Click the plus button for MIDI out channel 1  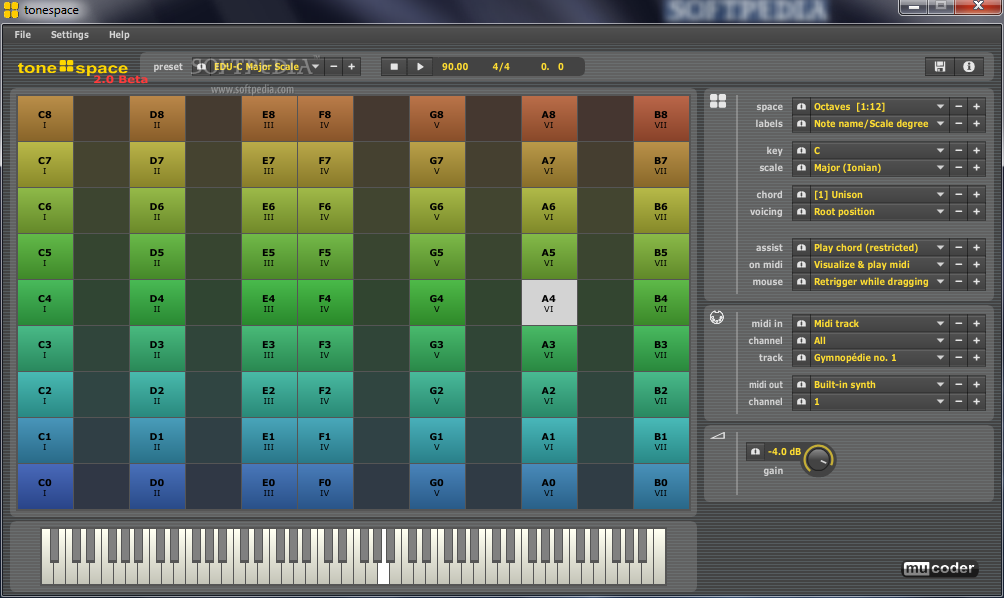pyautogui.click(x=976, y=402)
